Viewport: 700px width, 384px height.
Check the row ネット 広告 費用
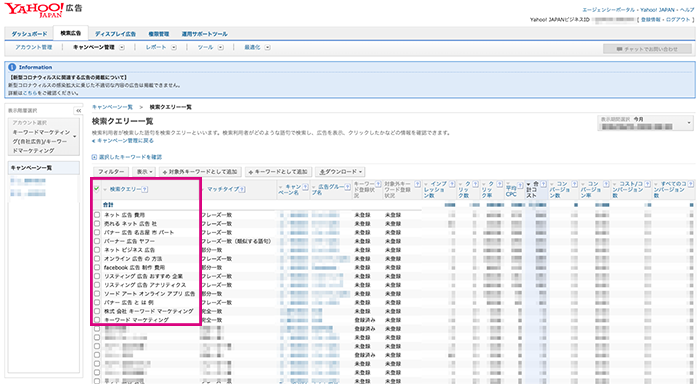(x=97, y=215)
